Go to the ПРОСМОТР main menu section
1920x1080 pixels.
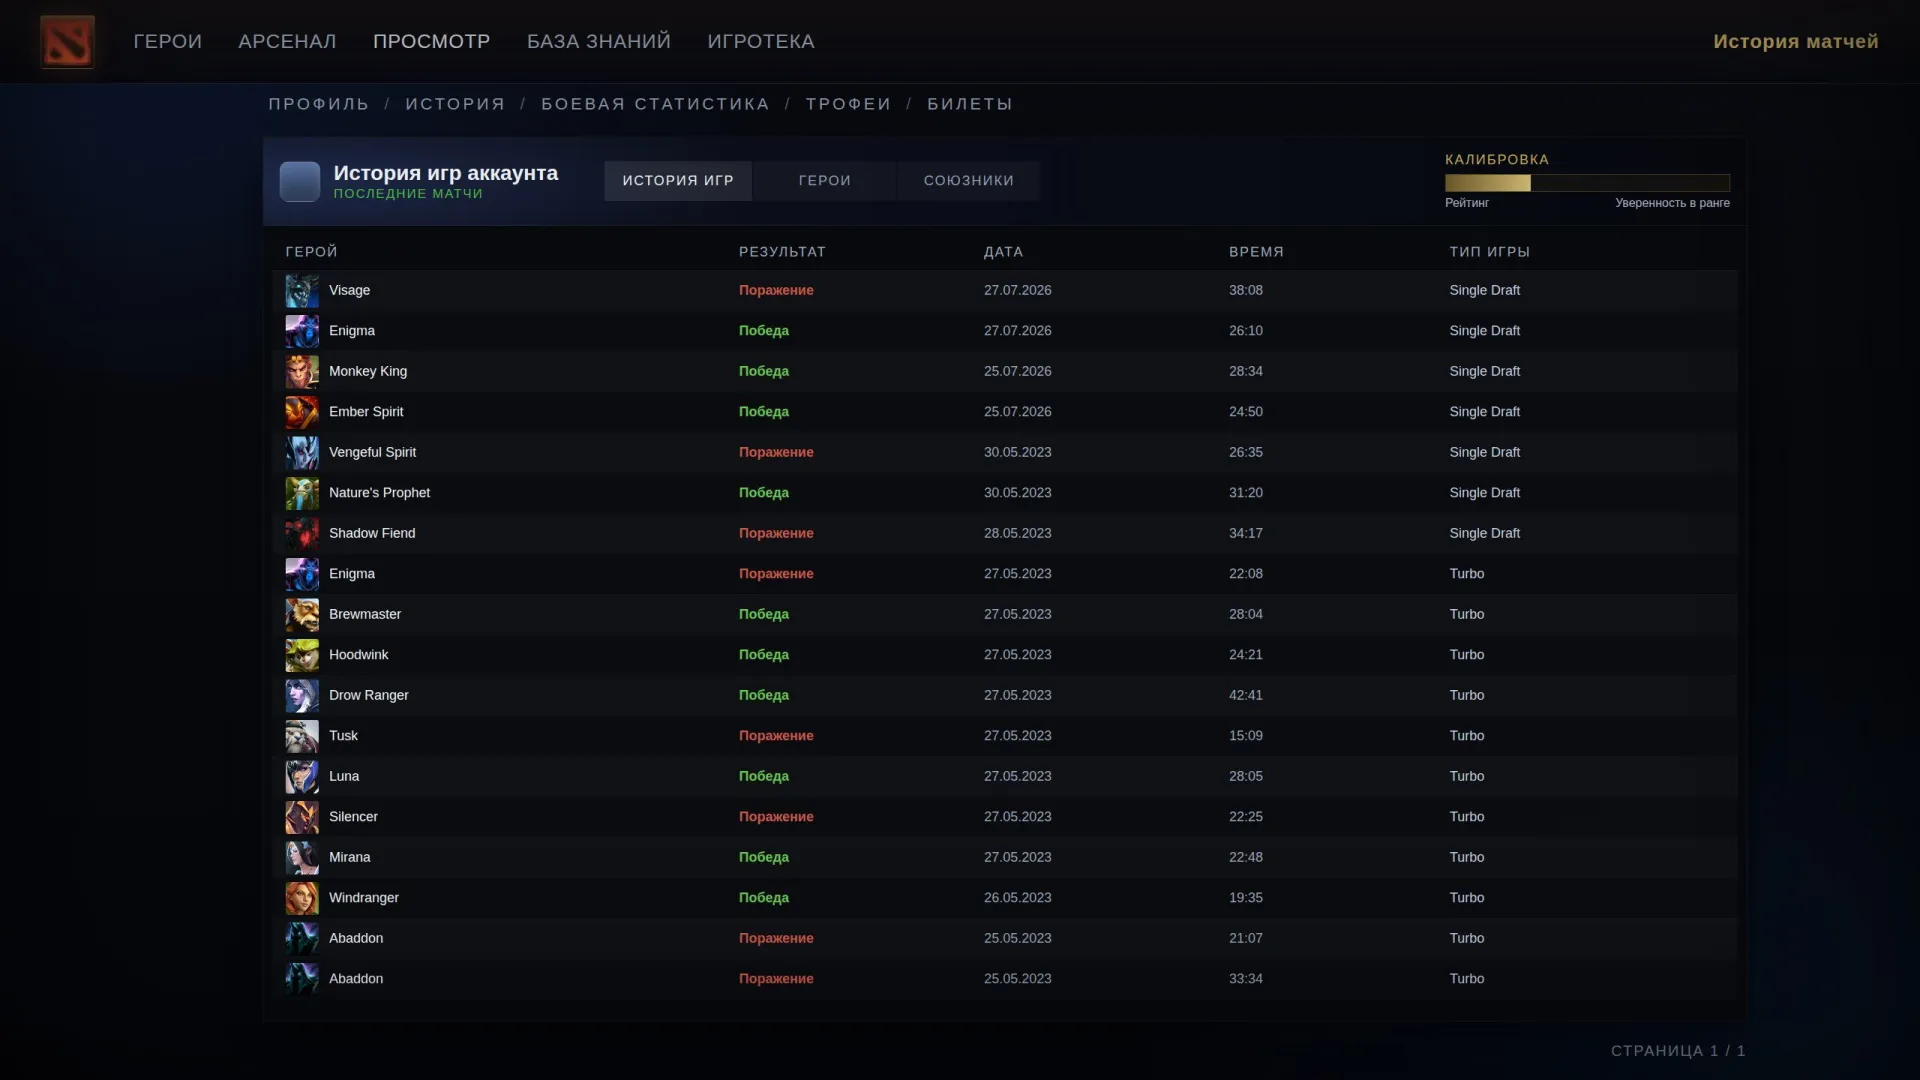tap(432, 41)
